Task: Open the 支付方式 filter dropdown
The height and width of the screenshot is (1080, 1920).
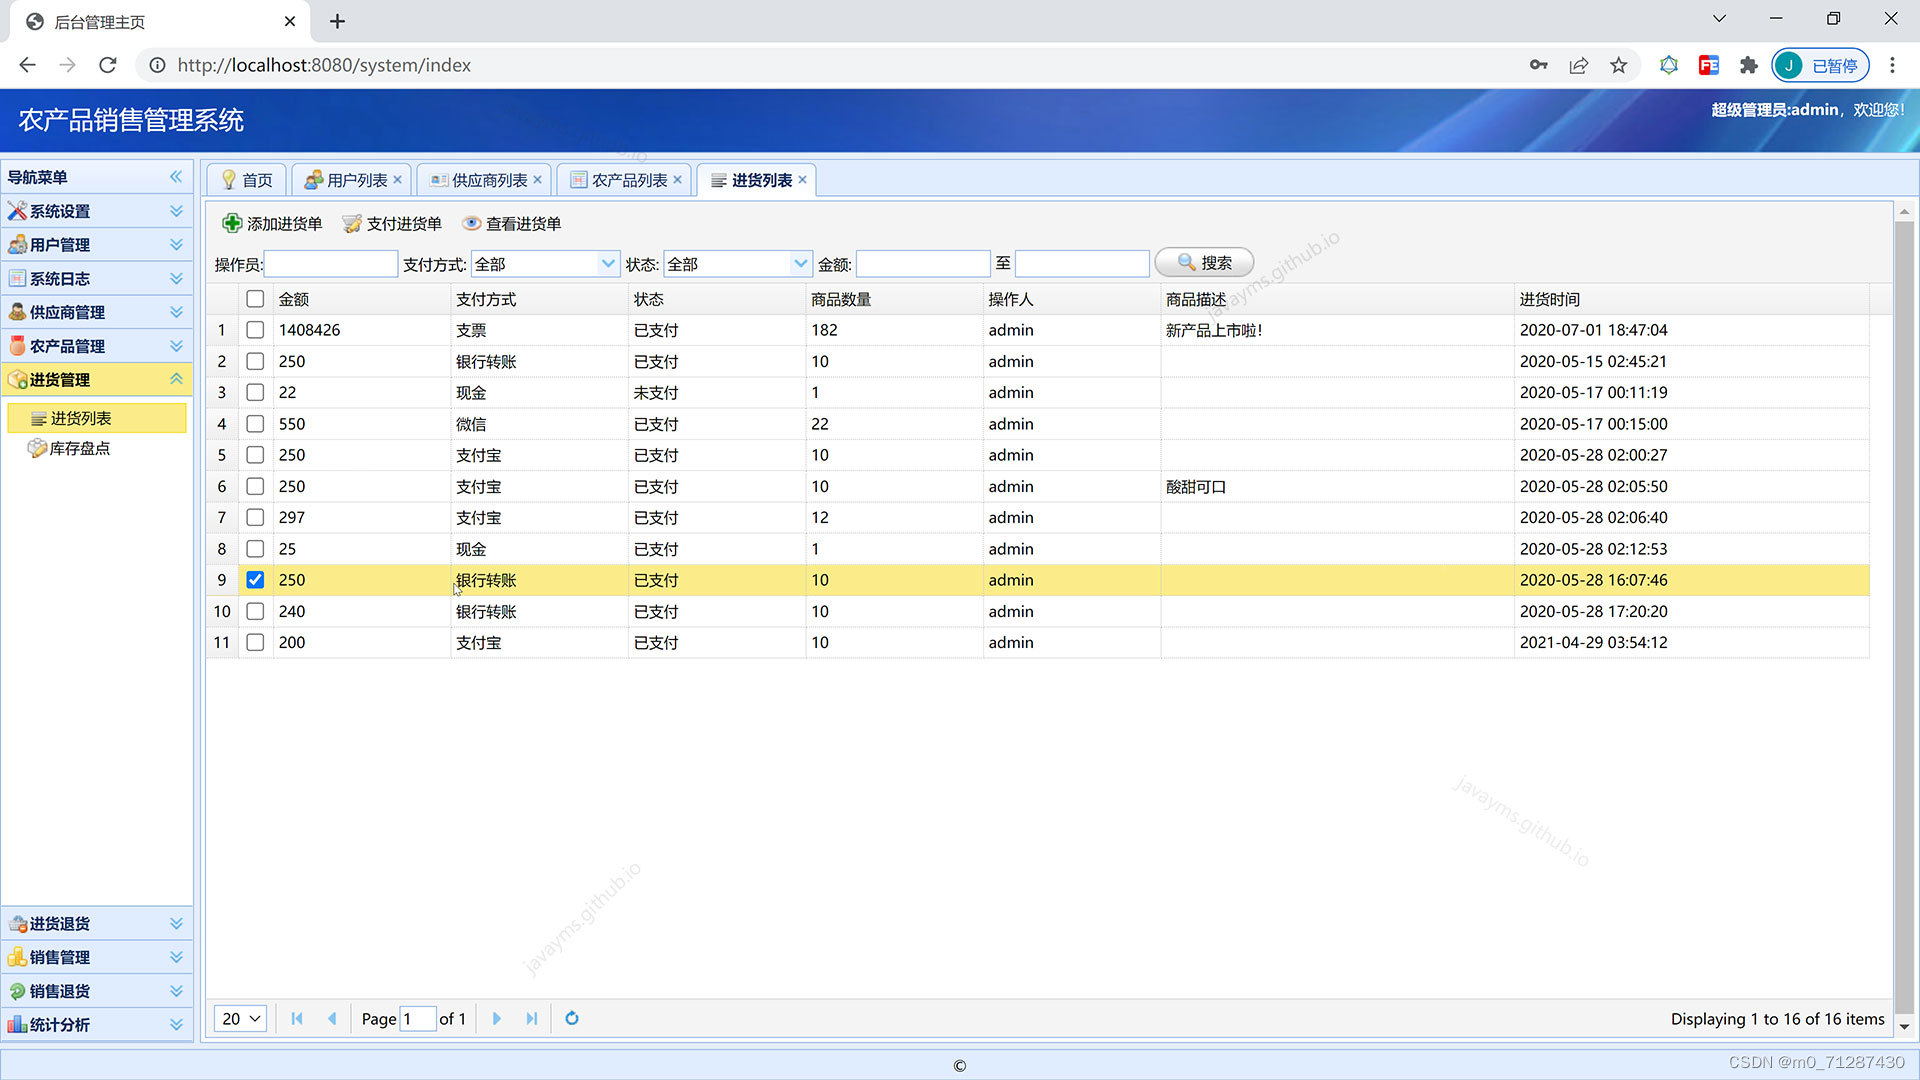Action: [x=607, y=264]
